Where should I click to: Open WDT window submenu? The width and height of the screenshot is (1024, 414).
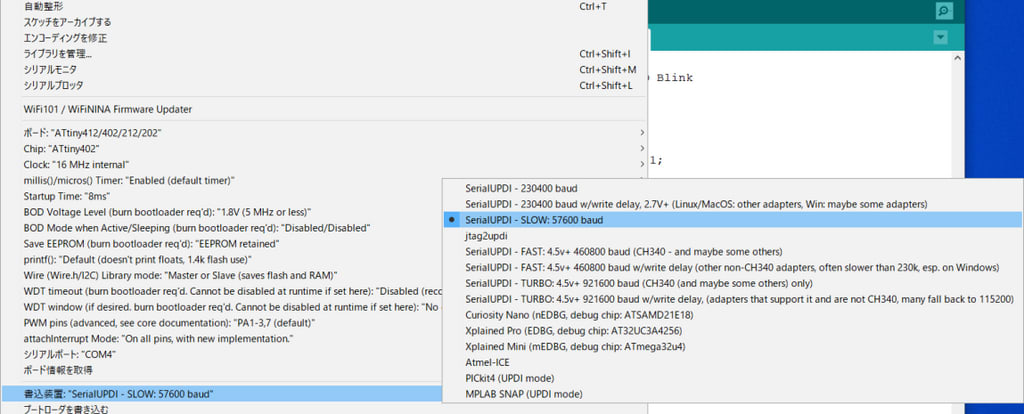click(222, 306)
